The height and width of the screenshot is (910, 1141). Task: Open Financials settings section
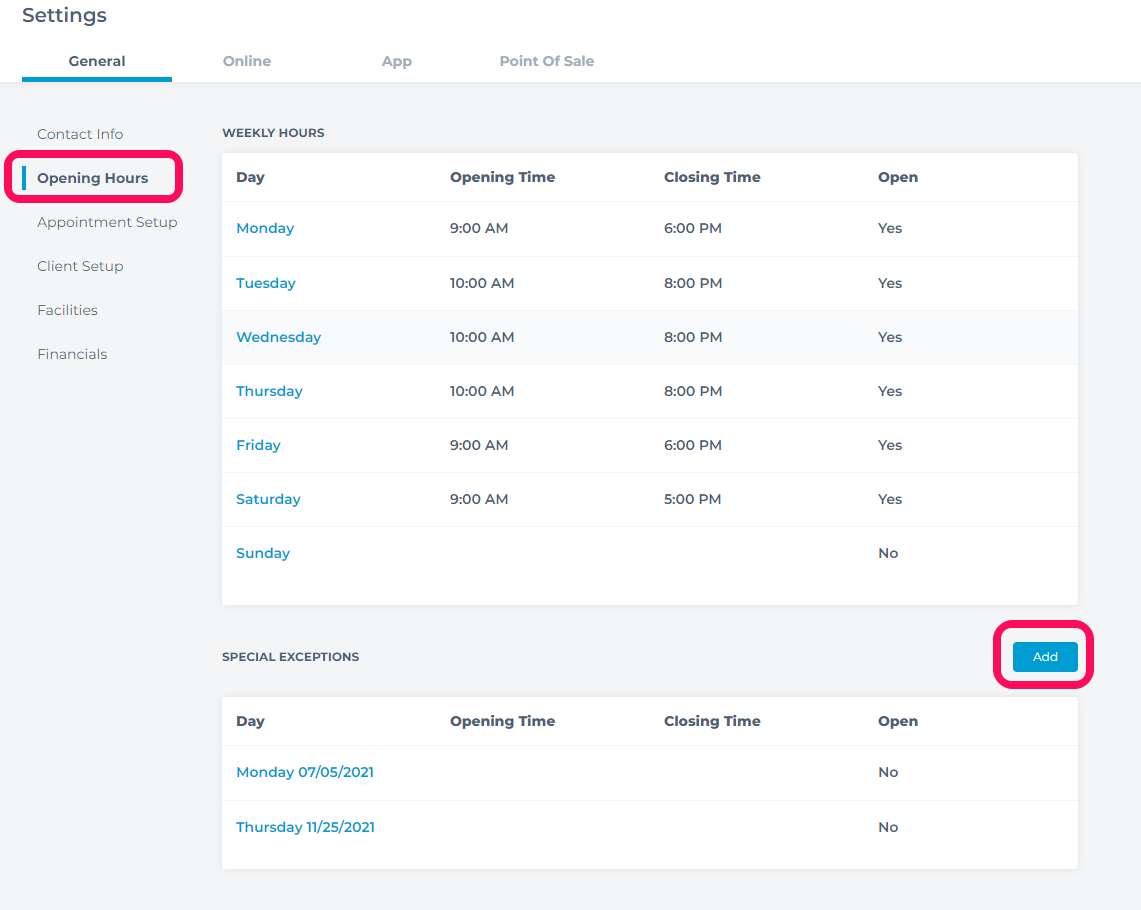[x=72, y=354]
